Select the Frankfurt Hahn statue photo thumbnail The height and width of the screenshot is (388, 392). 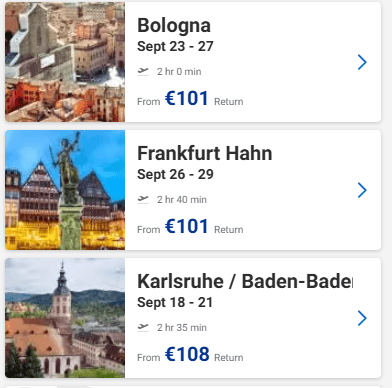click(x=65, y=190)
